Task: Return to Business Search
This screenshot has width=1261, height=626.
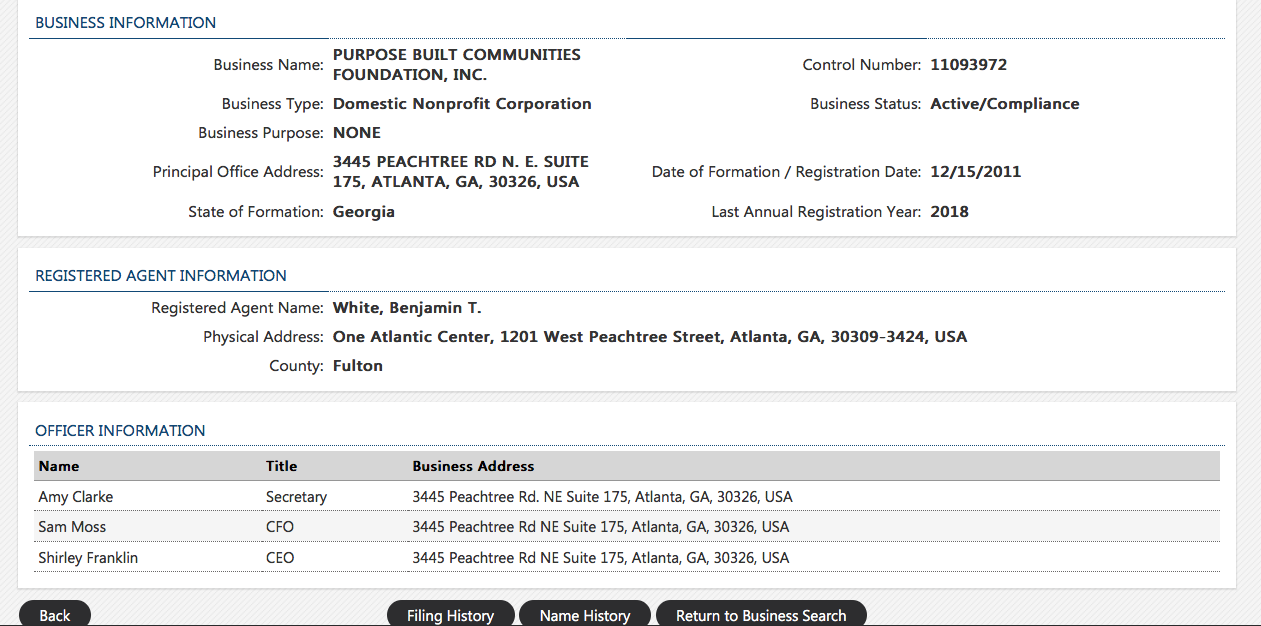Action: [x=761, y=614]
